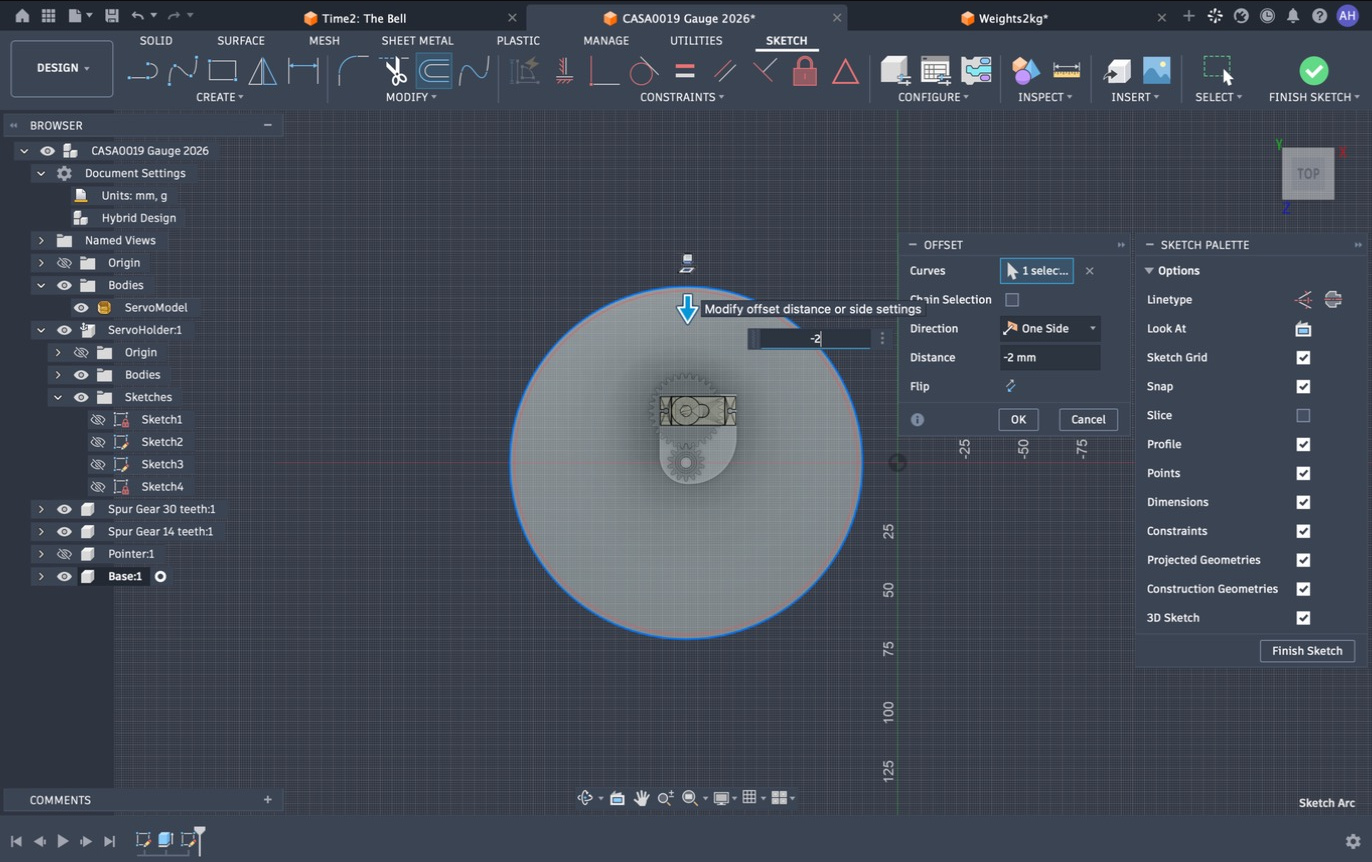Uncheck Projected Geometries
The height and width of the screenshot is (862, 1372).
click(x=1303, y=560)
